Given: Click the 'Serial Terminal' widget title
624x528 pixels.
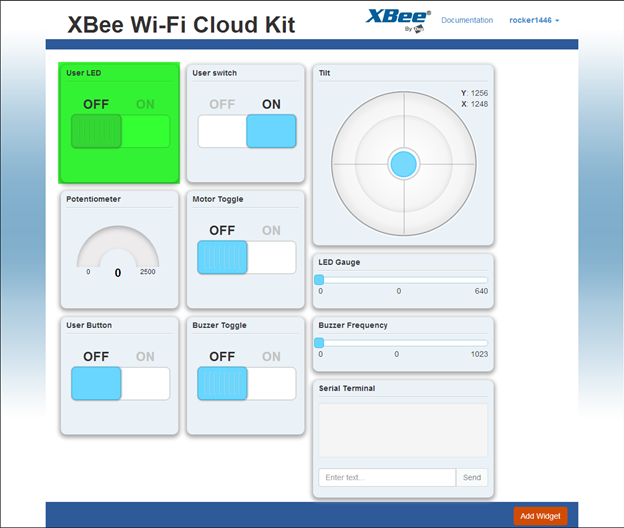Looking at the screenshot, I should (x=347, y=388).
